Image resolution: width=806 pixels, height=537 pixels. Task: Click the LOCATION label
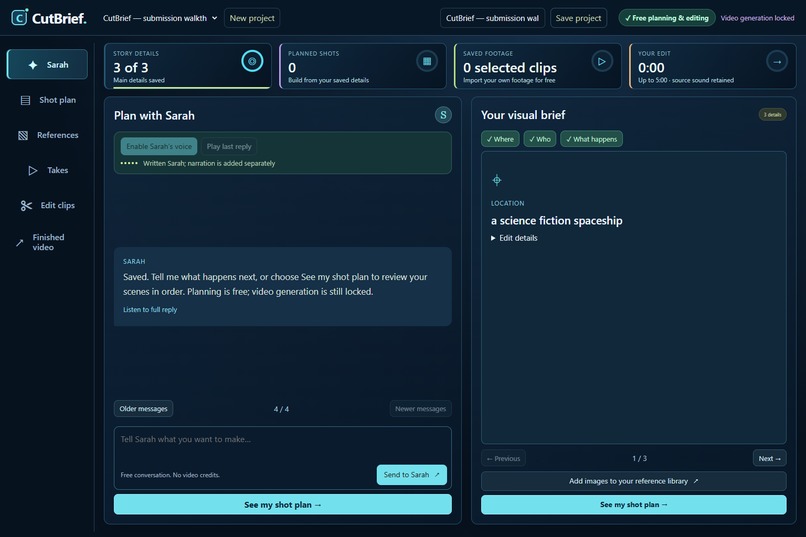(x=507, y=203)
